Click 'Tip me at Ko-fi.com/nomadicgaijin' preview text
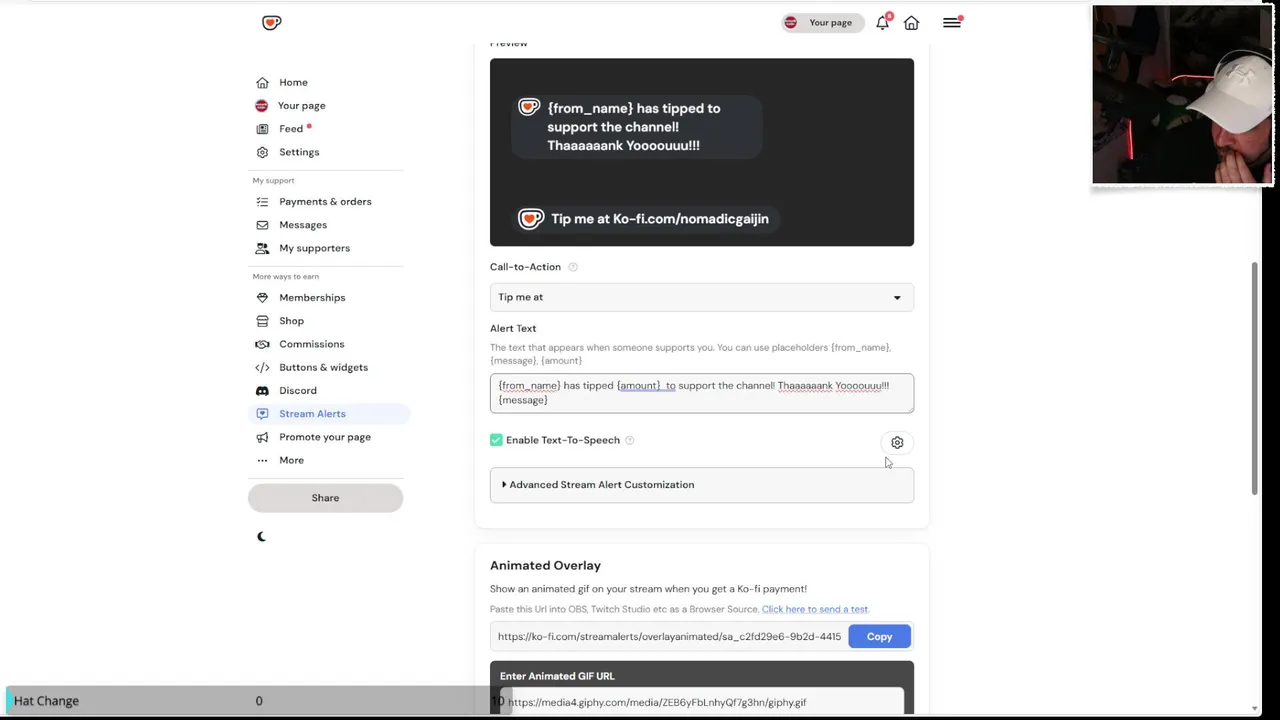Screen dimensions: 1280x720 click(659, 219)
